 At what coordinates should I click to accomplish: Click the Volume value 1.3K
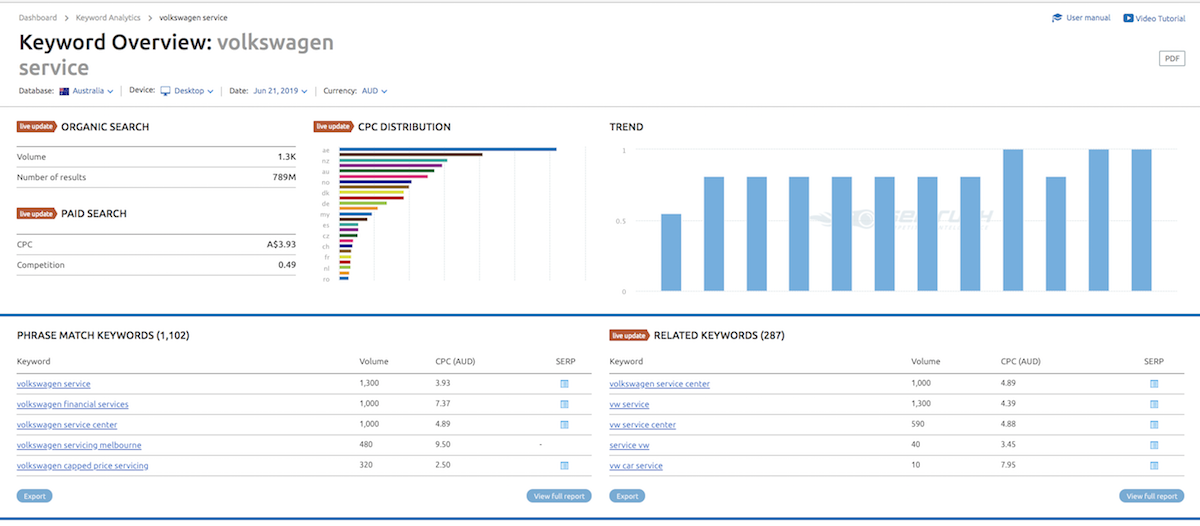(x=287, y=157)
